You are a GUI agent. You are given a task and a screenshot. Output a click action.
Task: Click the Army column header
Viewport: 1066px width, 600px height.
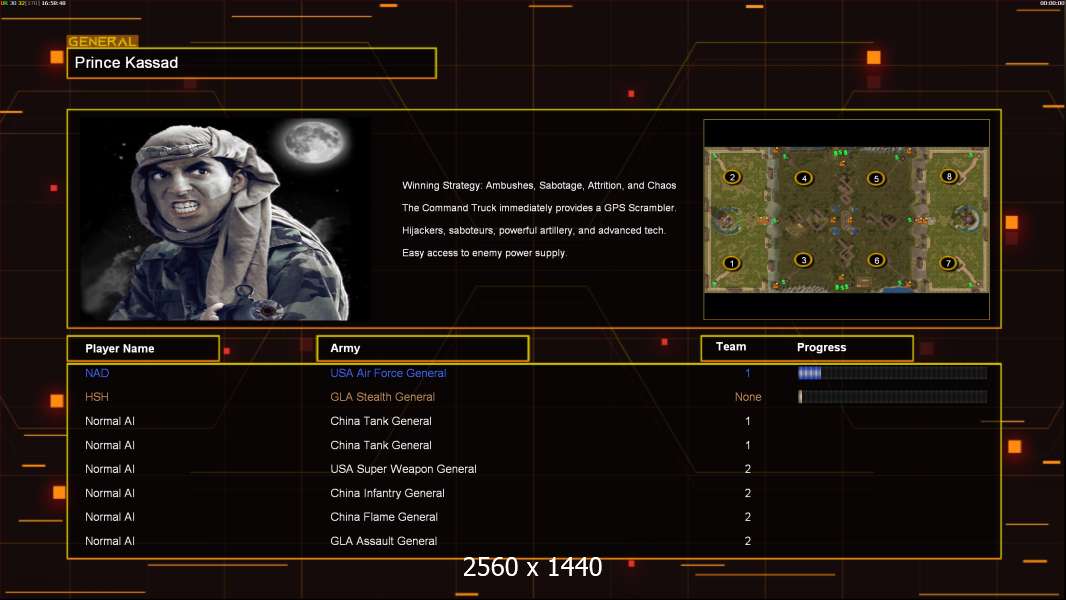[x=422, y=348]
